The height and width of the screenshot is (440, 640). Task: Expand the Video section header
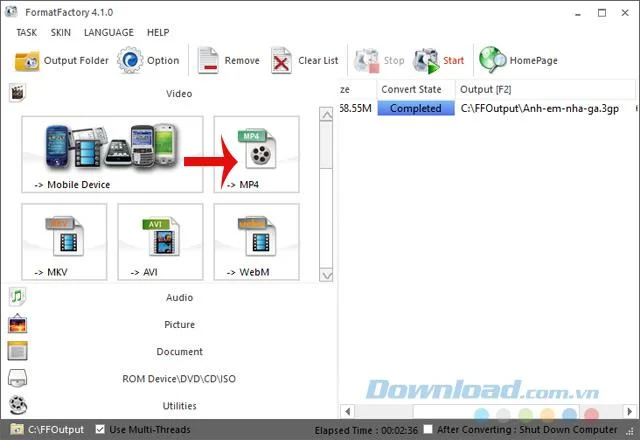click(179, 93)
